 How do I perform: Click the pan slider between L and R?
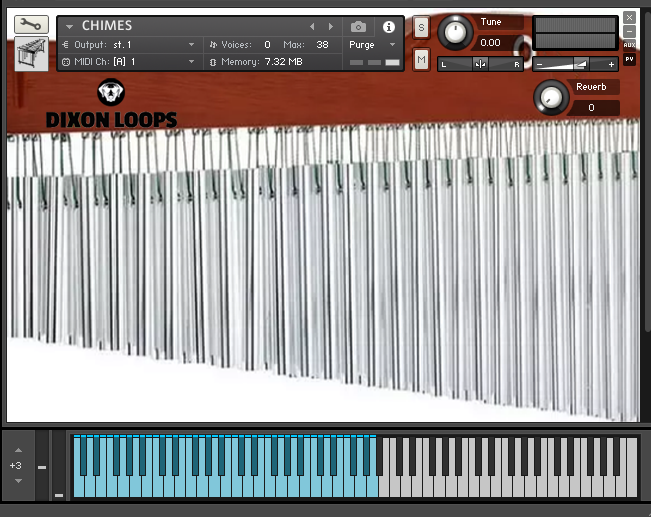point(481,64)
